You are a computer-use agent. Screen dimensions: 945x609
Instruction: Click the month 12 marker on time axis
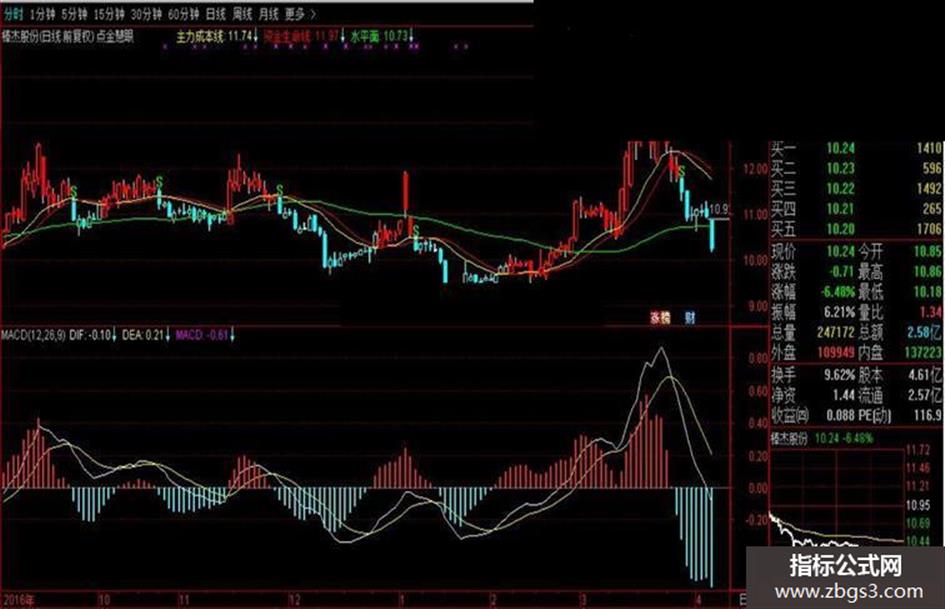pyautogui.click(x=294, y=600)
